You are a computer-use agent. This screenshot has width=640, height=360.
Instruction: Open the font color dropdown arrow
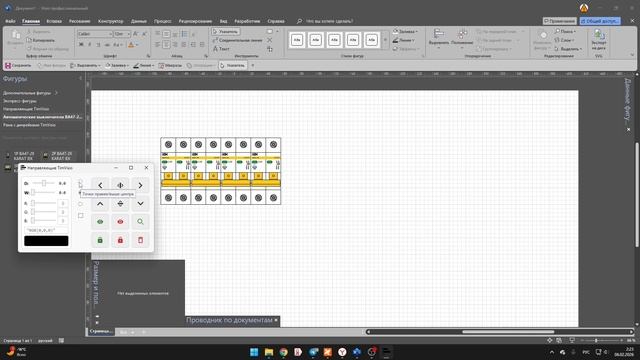137,45
